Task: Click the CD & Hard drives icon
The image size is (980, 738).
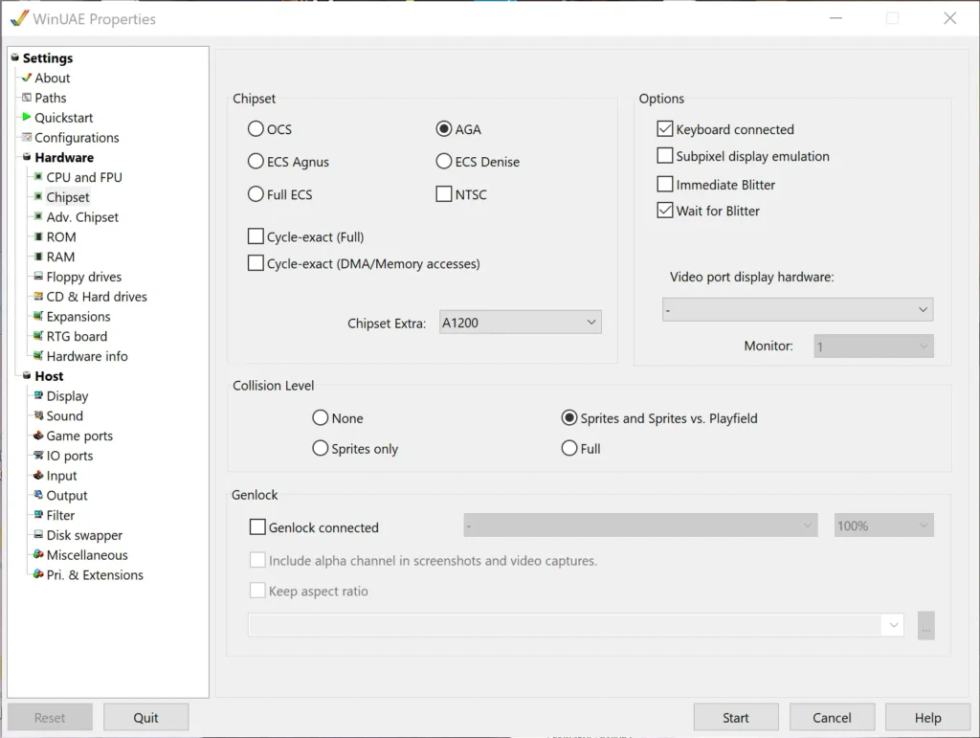Action: [38, 296]
